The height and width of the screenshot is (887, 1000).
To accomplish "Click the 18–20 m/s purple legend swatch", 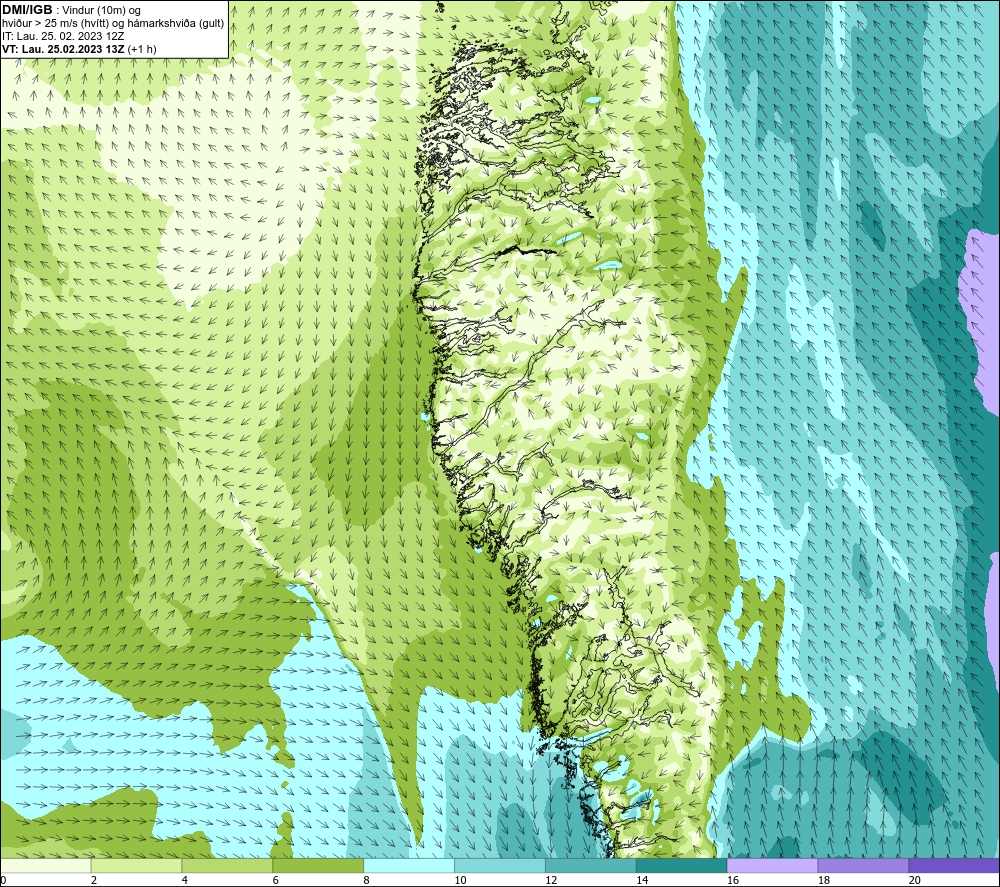I will click(863, 865).
